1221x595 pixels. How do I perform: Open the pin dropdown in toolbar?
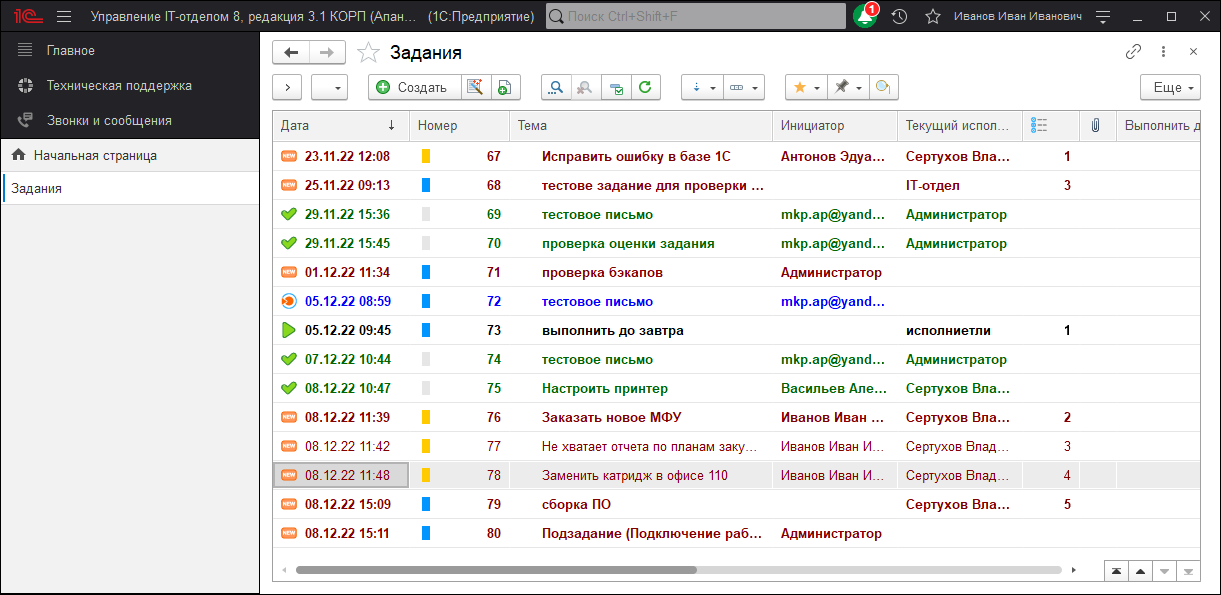(848, 87)
